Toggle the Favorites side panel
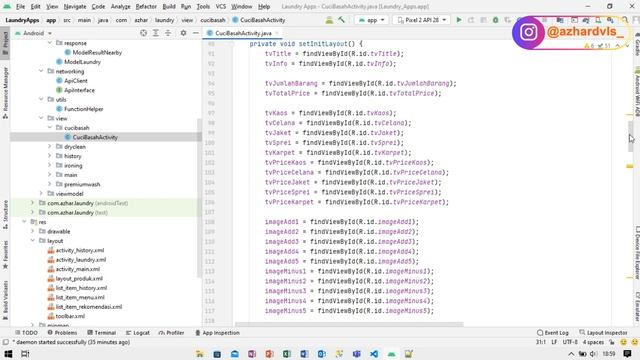 5,255
